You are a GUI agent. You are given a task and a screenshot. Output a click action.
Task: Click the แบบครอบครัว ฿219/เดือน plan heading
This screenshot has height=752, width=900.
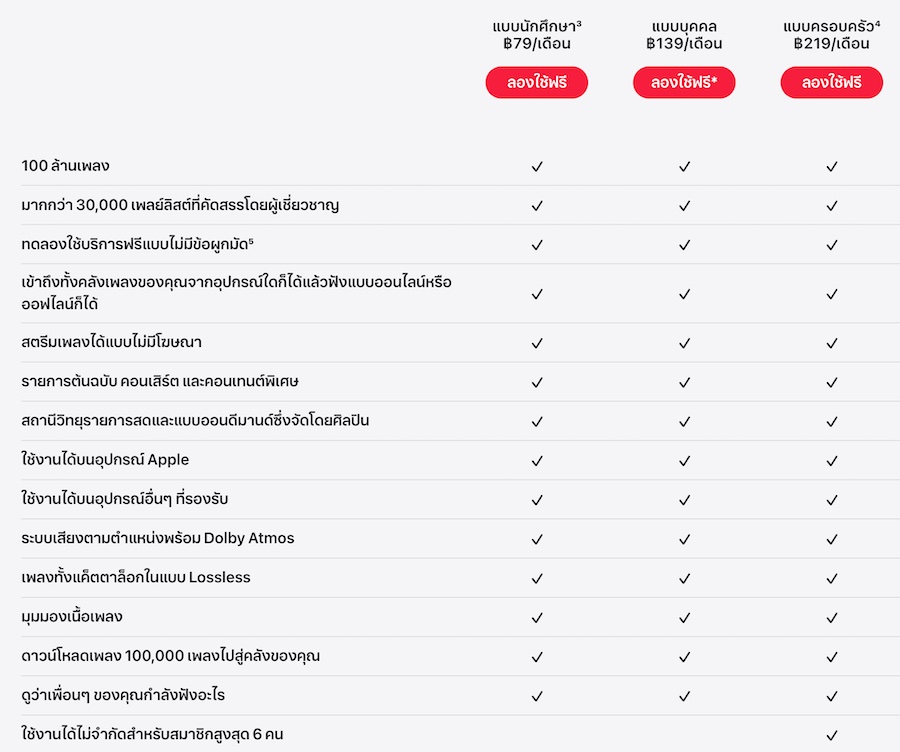point(831,35)
